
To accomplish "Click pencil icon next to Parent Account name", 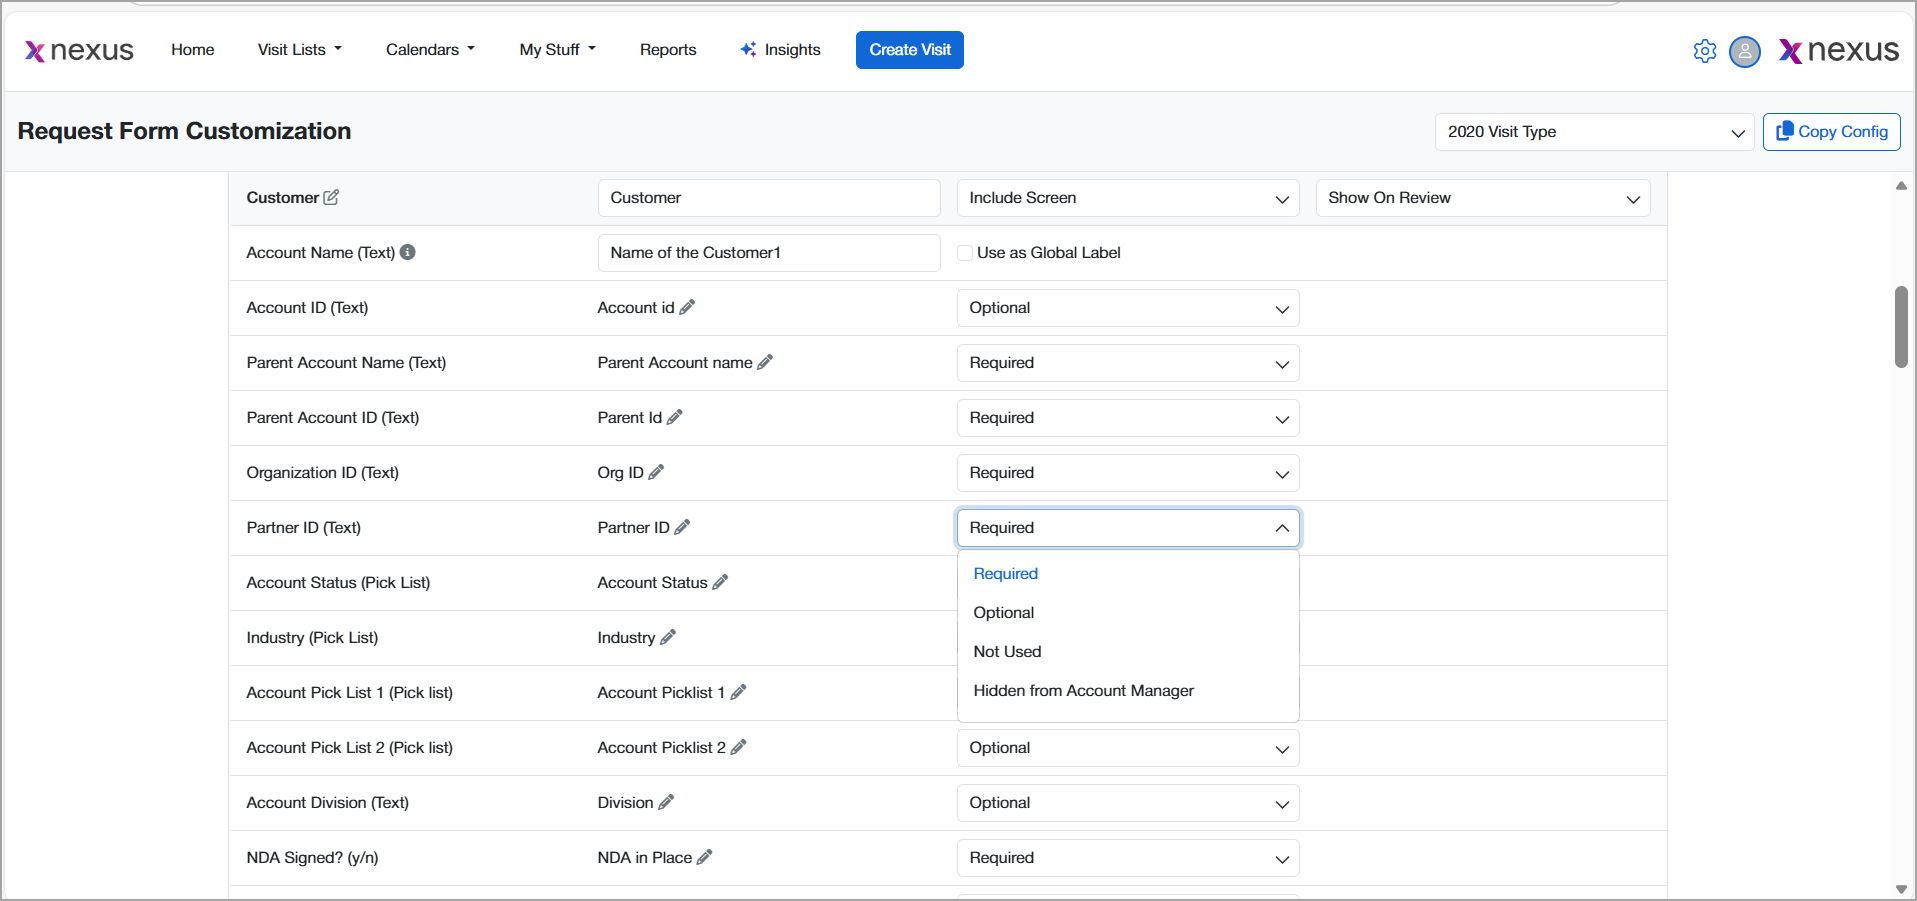I will coord(765,362).
